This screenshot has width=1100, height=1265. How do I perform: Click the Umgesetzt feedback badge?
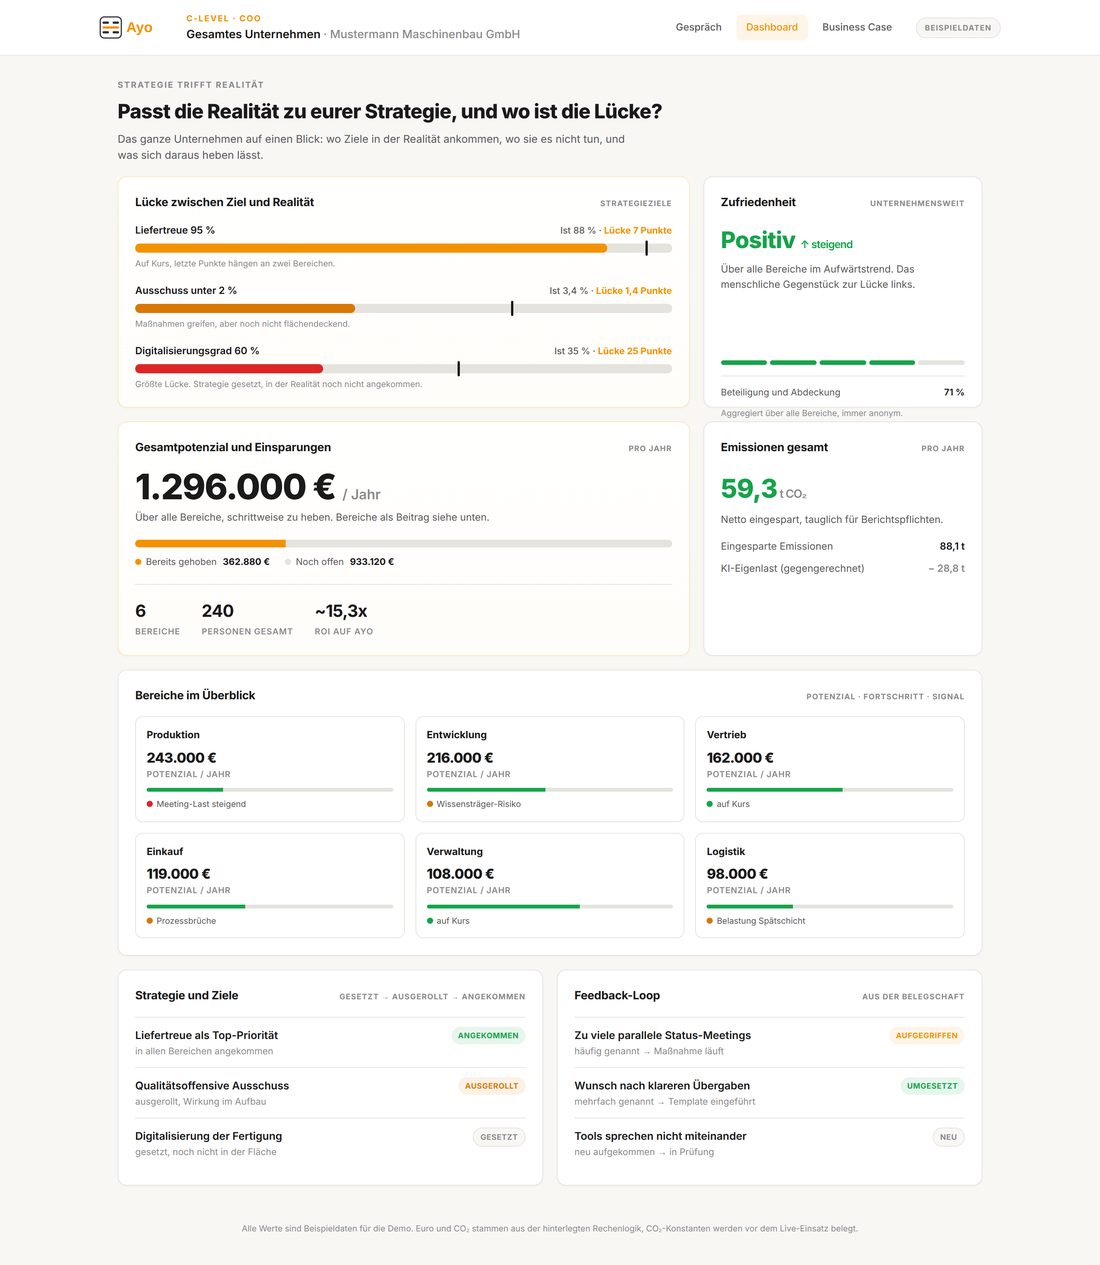click(932, 1086)
